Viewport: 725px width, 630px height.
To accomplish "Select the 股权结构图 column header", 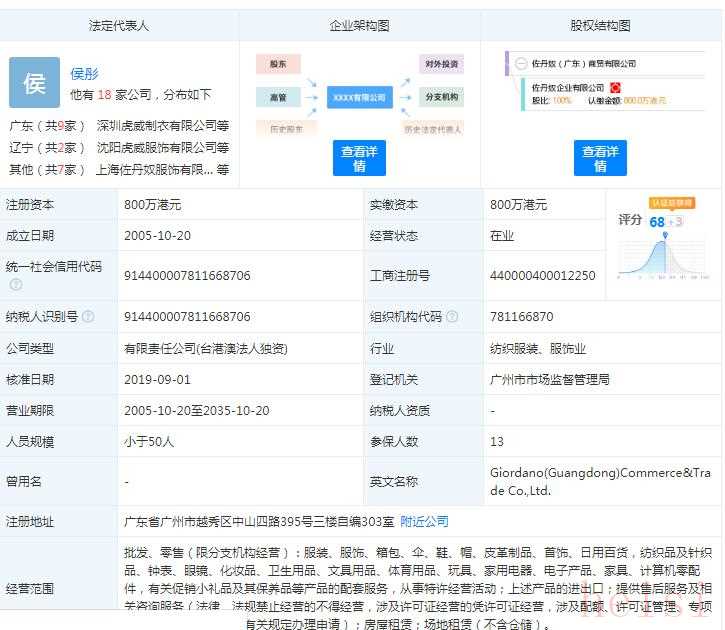I will pos(600,25).
